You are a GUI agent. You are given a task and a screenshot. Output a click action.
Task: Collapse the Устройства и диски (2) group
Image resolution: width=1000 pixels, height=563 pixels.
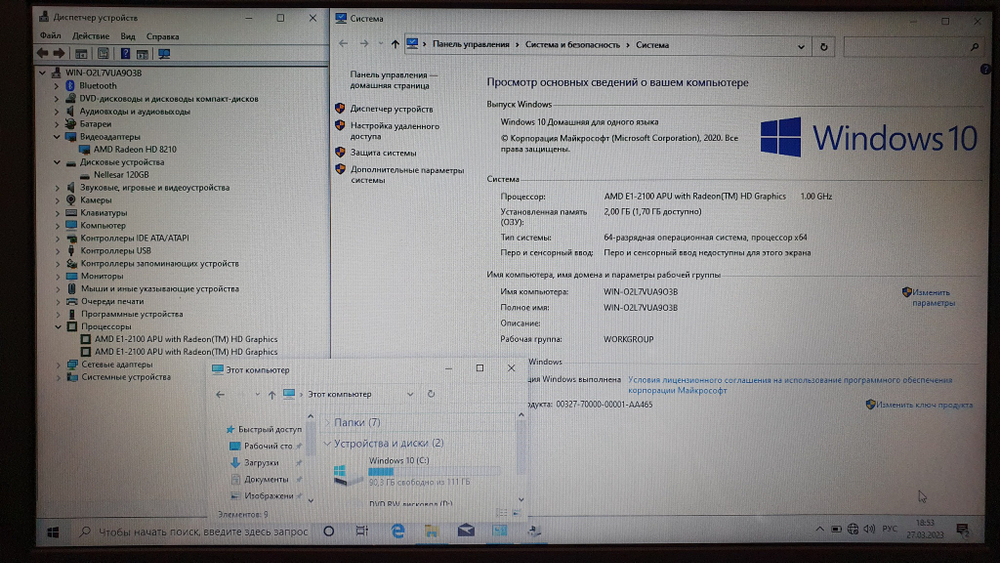[327, 443]
